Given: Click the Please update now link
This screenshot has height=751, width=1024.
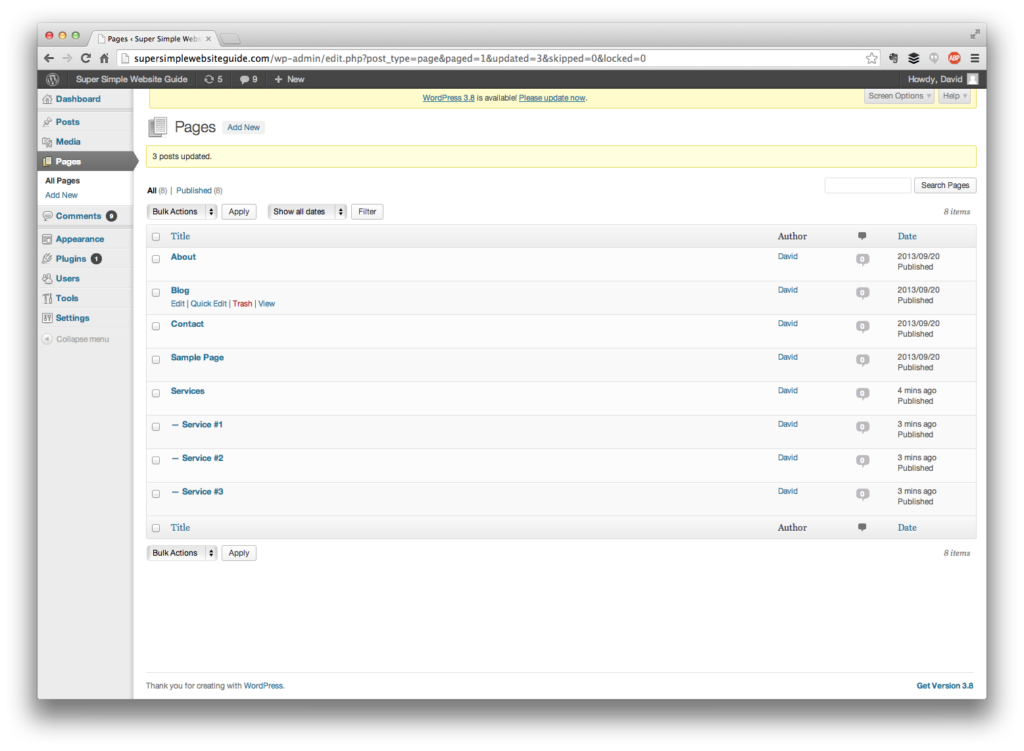Looking at the screenshot, I should [x=552, y=98].
